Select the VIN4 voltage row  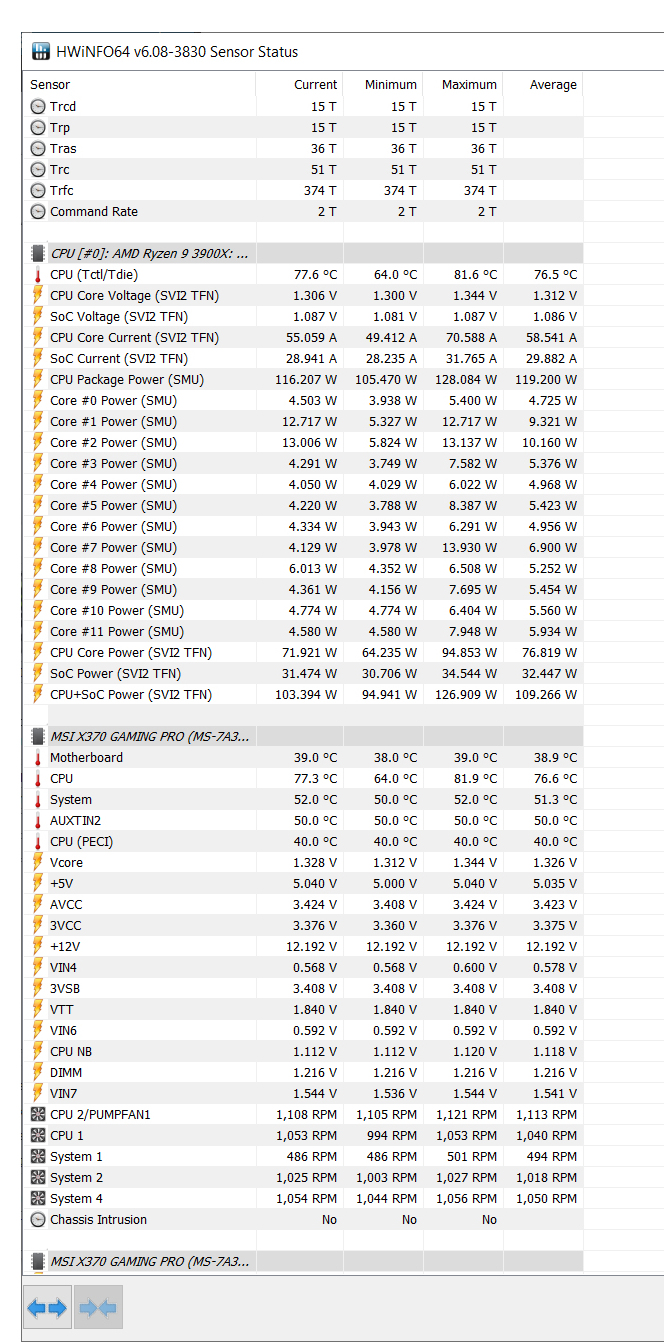[303, 967]
